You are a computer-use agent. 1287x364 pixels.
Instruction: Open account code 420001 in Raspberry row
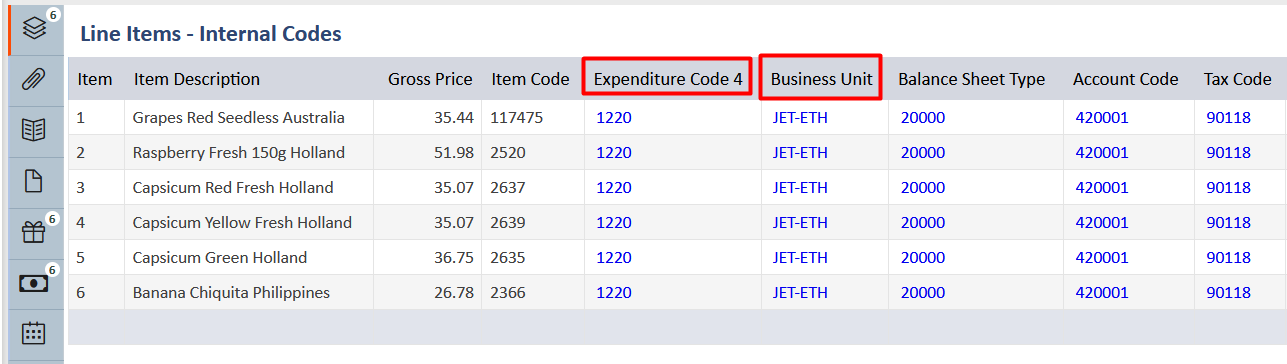(1101, 153)
